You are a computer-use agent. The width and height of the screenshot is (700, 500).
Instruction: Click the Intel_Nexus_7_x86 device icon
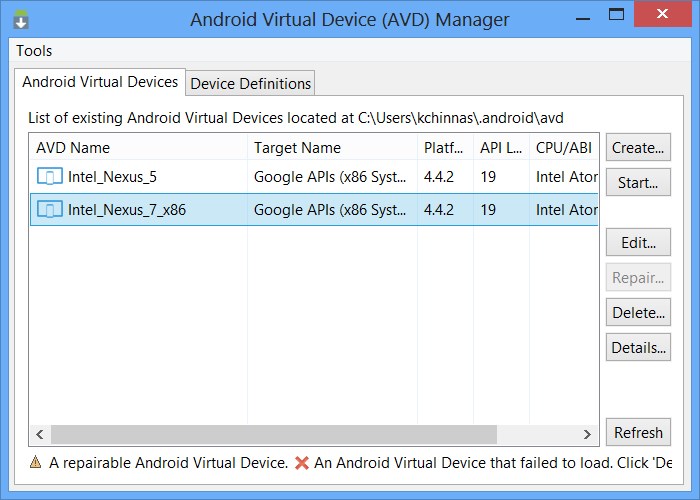49,210
